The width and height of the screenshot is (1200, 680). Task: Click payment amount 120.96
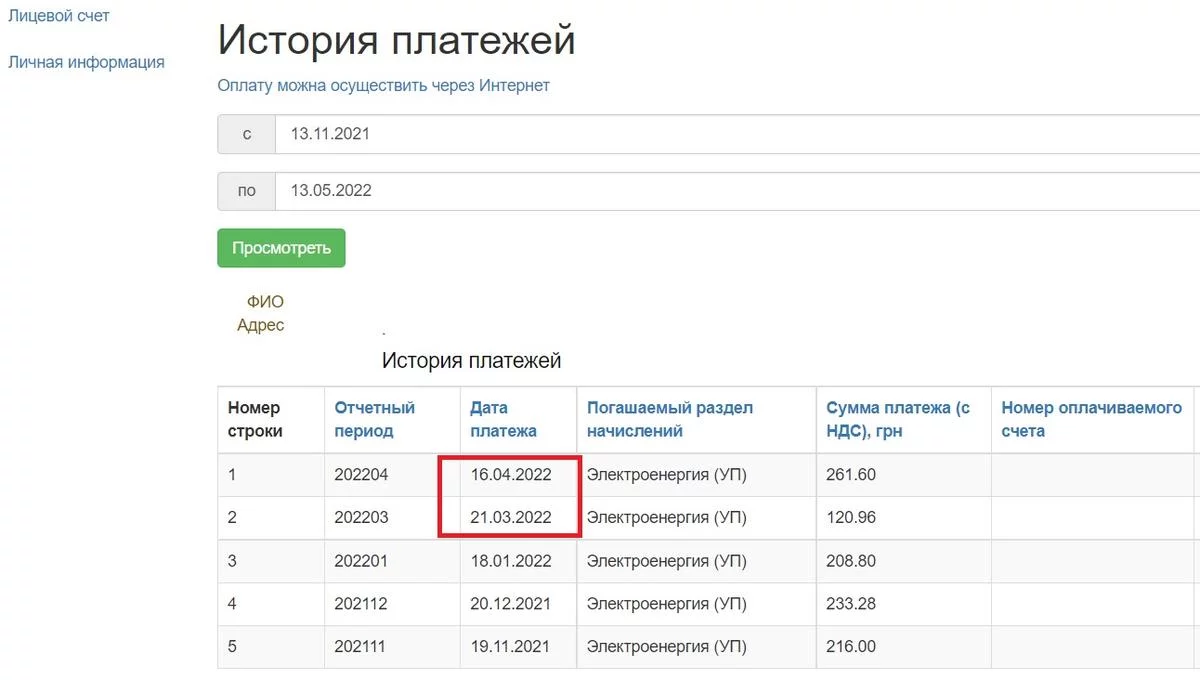[x=851, y=518]
